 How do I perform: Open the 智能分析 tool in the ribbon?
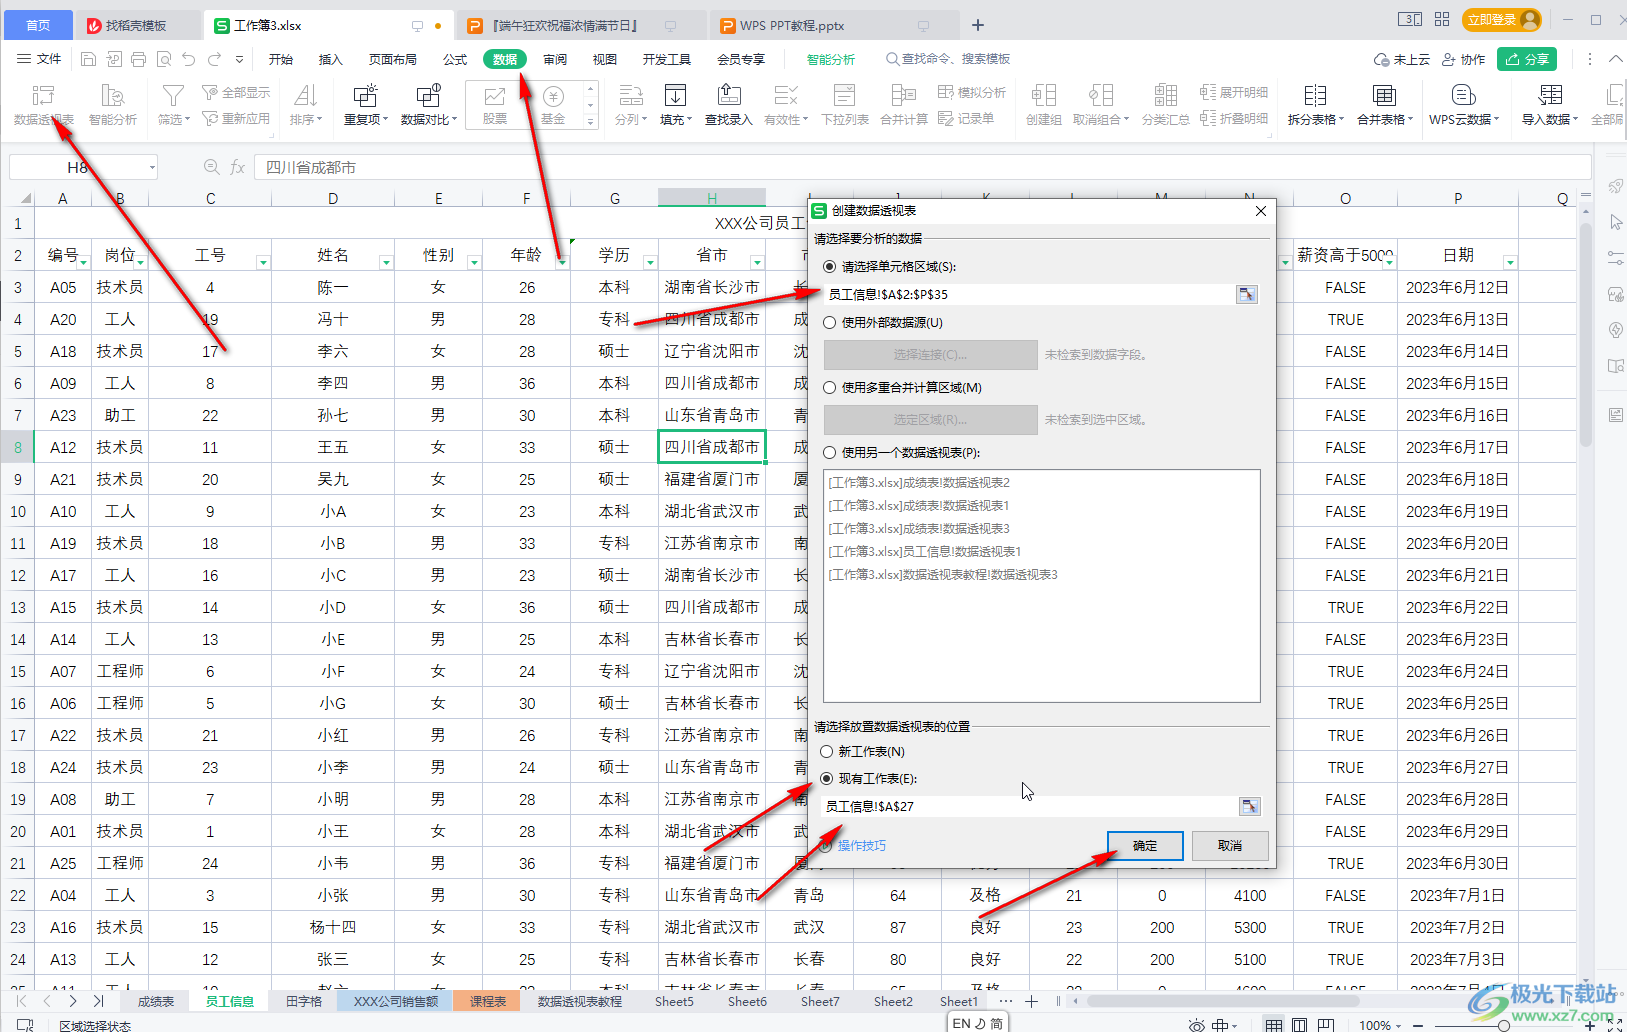click(113, 105)
